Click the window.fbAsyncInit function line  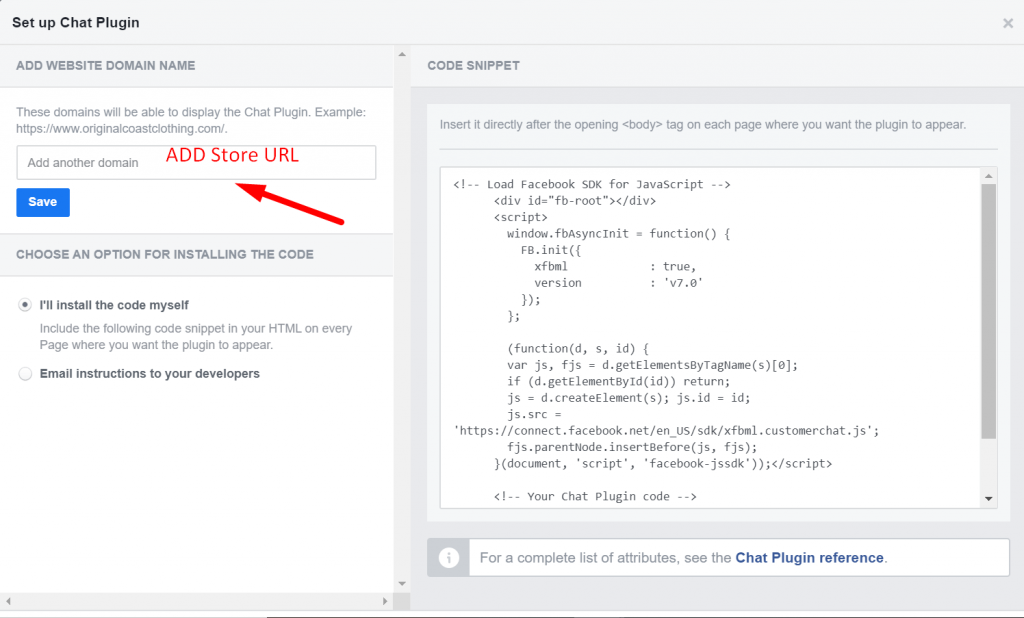(x=618, y=234)
